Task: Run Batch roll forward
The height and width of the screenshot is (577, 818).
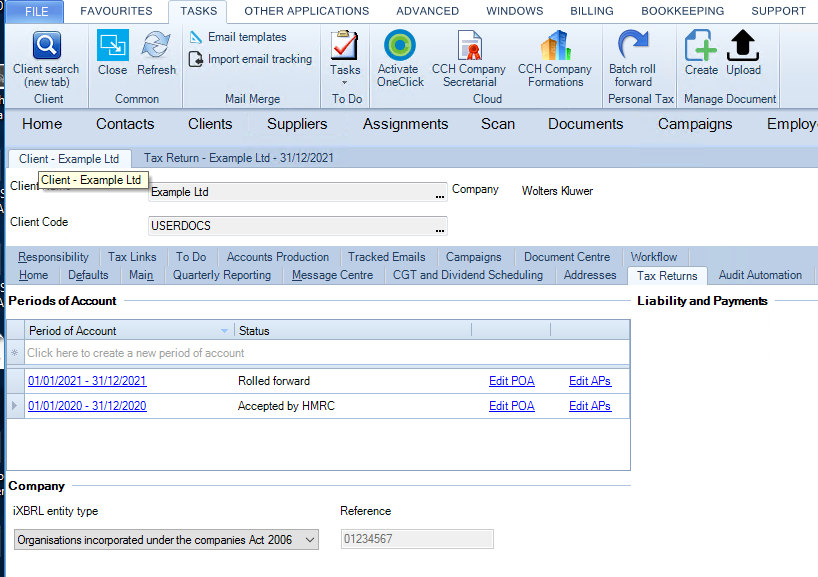Action: [633, 58]
